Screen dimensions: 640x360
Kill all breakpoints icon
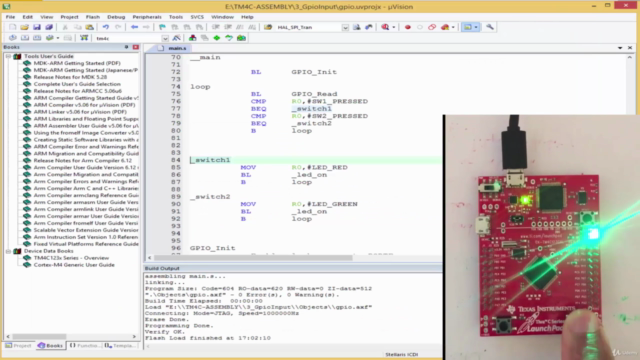tap(445, 27)
